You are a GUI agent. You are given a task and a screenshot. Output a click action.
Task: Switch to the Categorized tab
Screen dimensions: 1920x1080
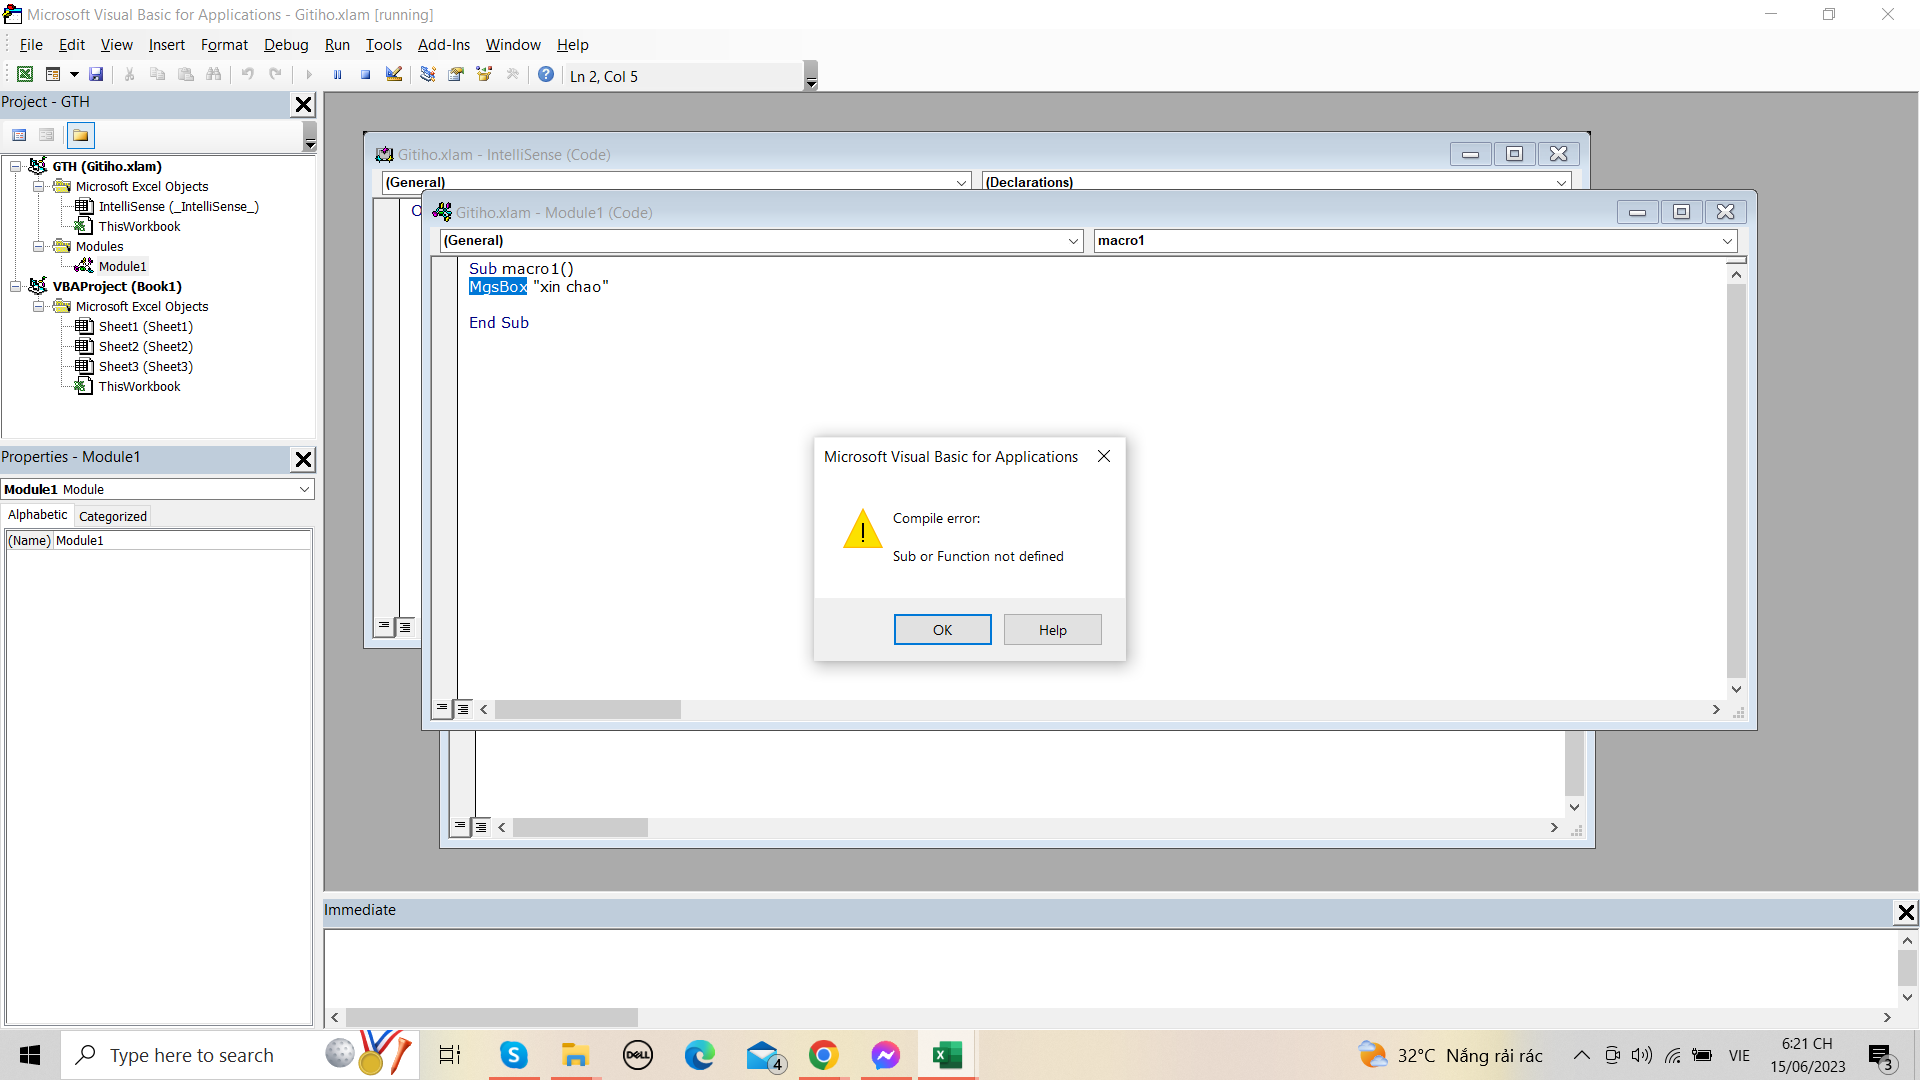(112, 516)
